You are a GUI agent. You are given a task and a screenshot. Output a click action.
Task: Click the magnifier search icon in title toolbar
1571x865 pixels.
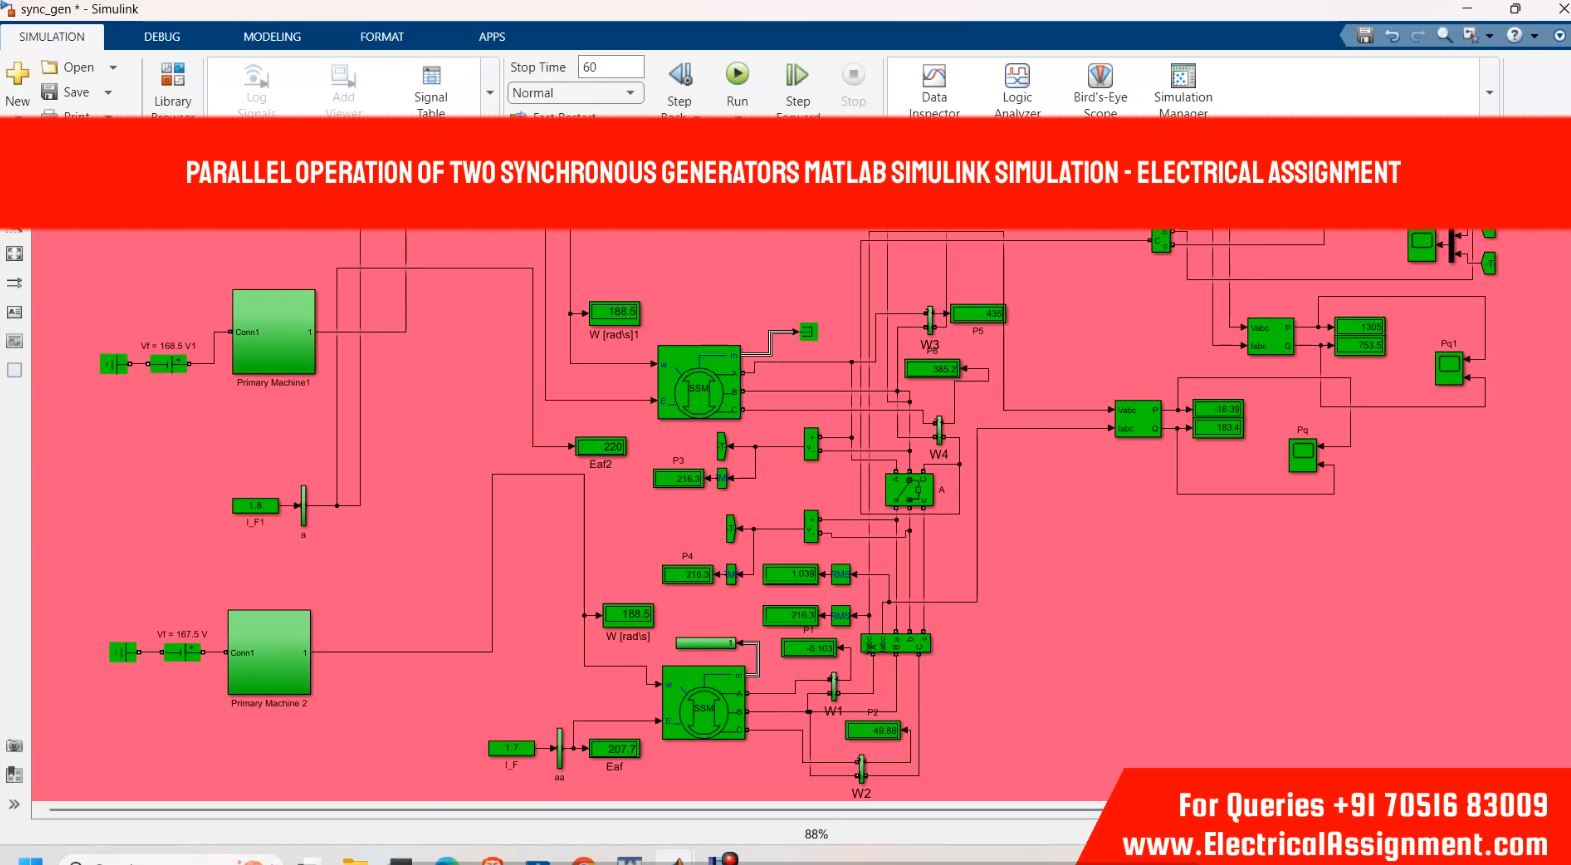[x=1444, y=35]
